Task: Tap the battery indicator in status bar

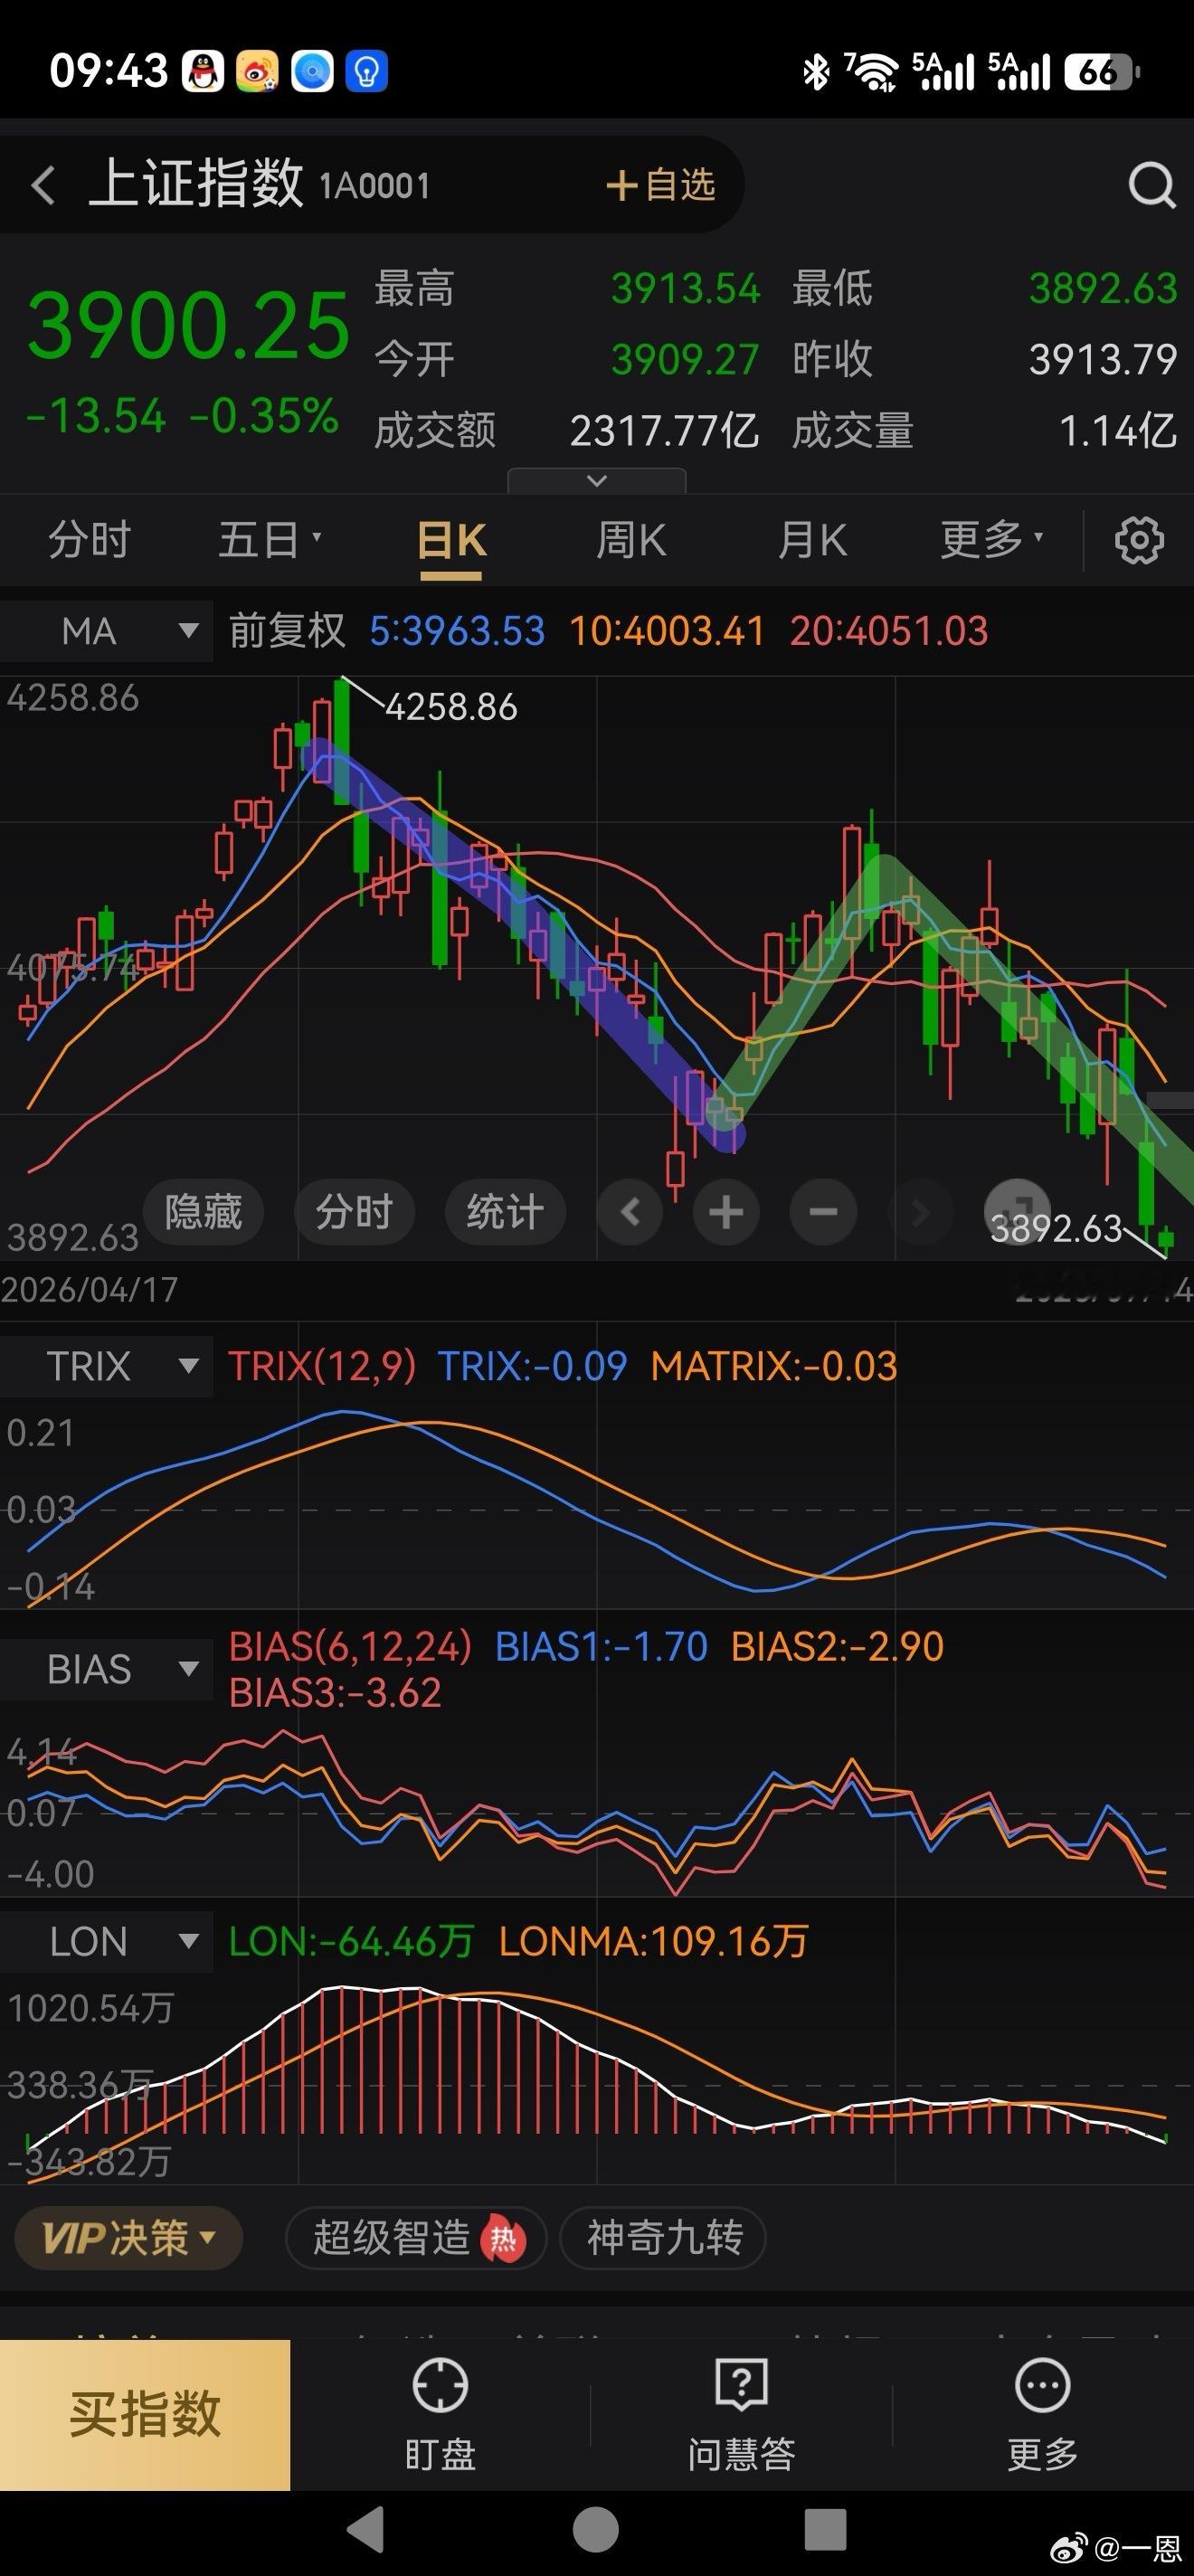Action: tap(1102, 72)
